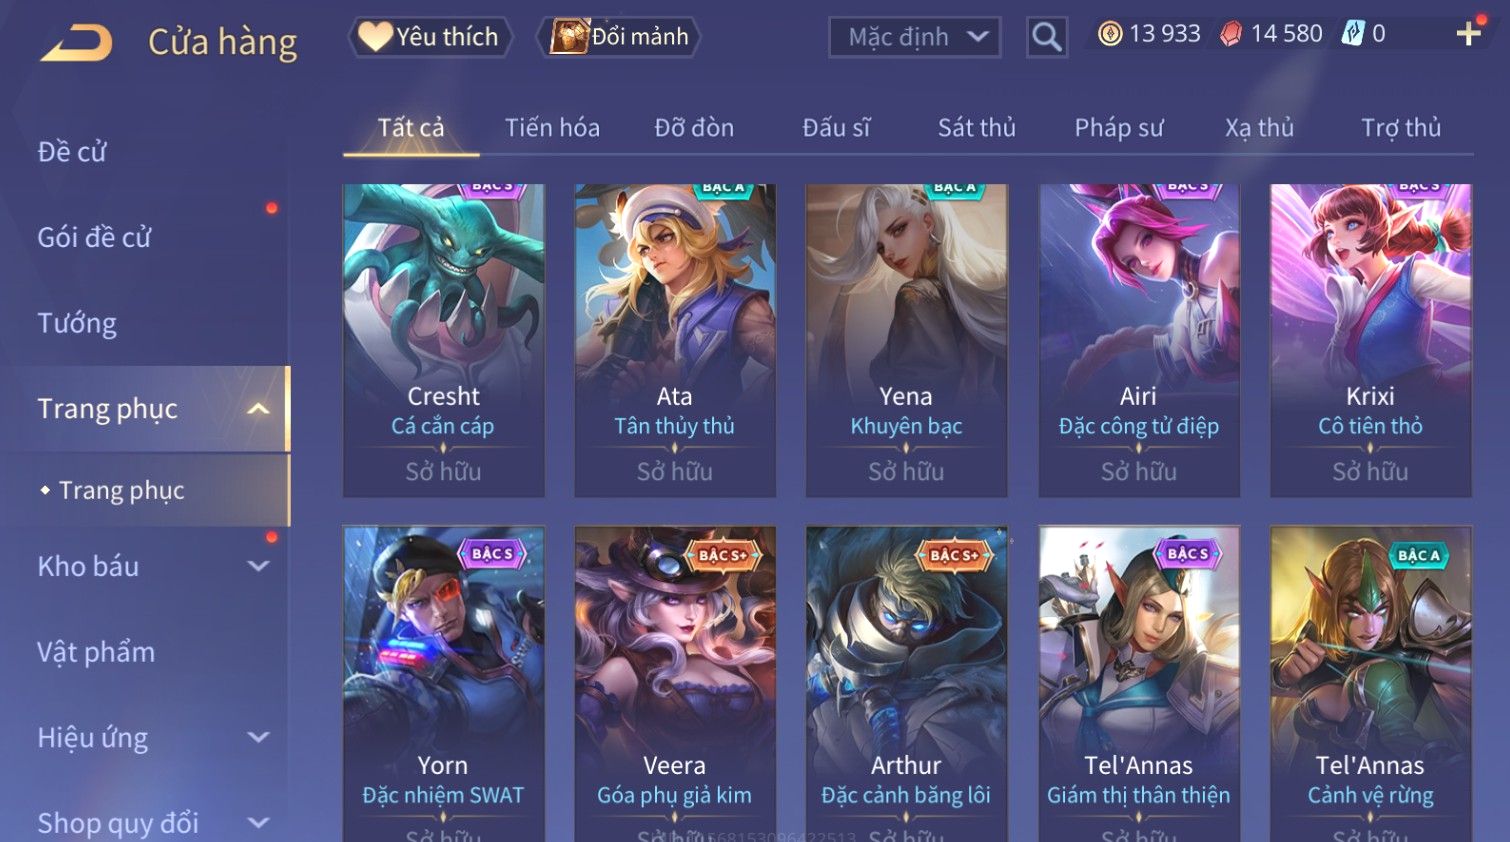Select the Tiến hóa tab
Screen dimensions: 1510x842
552,128
